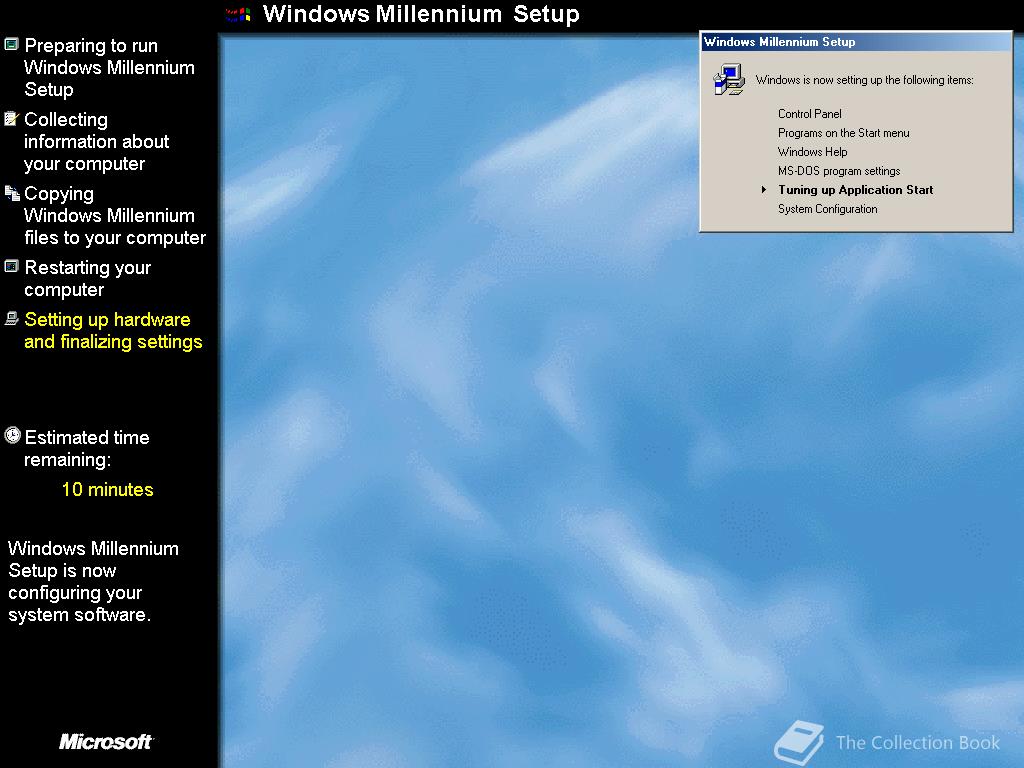This screenshot has width=1024, height=768.
Task: Select the 'Control Panel' item
Action: click(809, 114)
